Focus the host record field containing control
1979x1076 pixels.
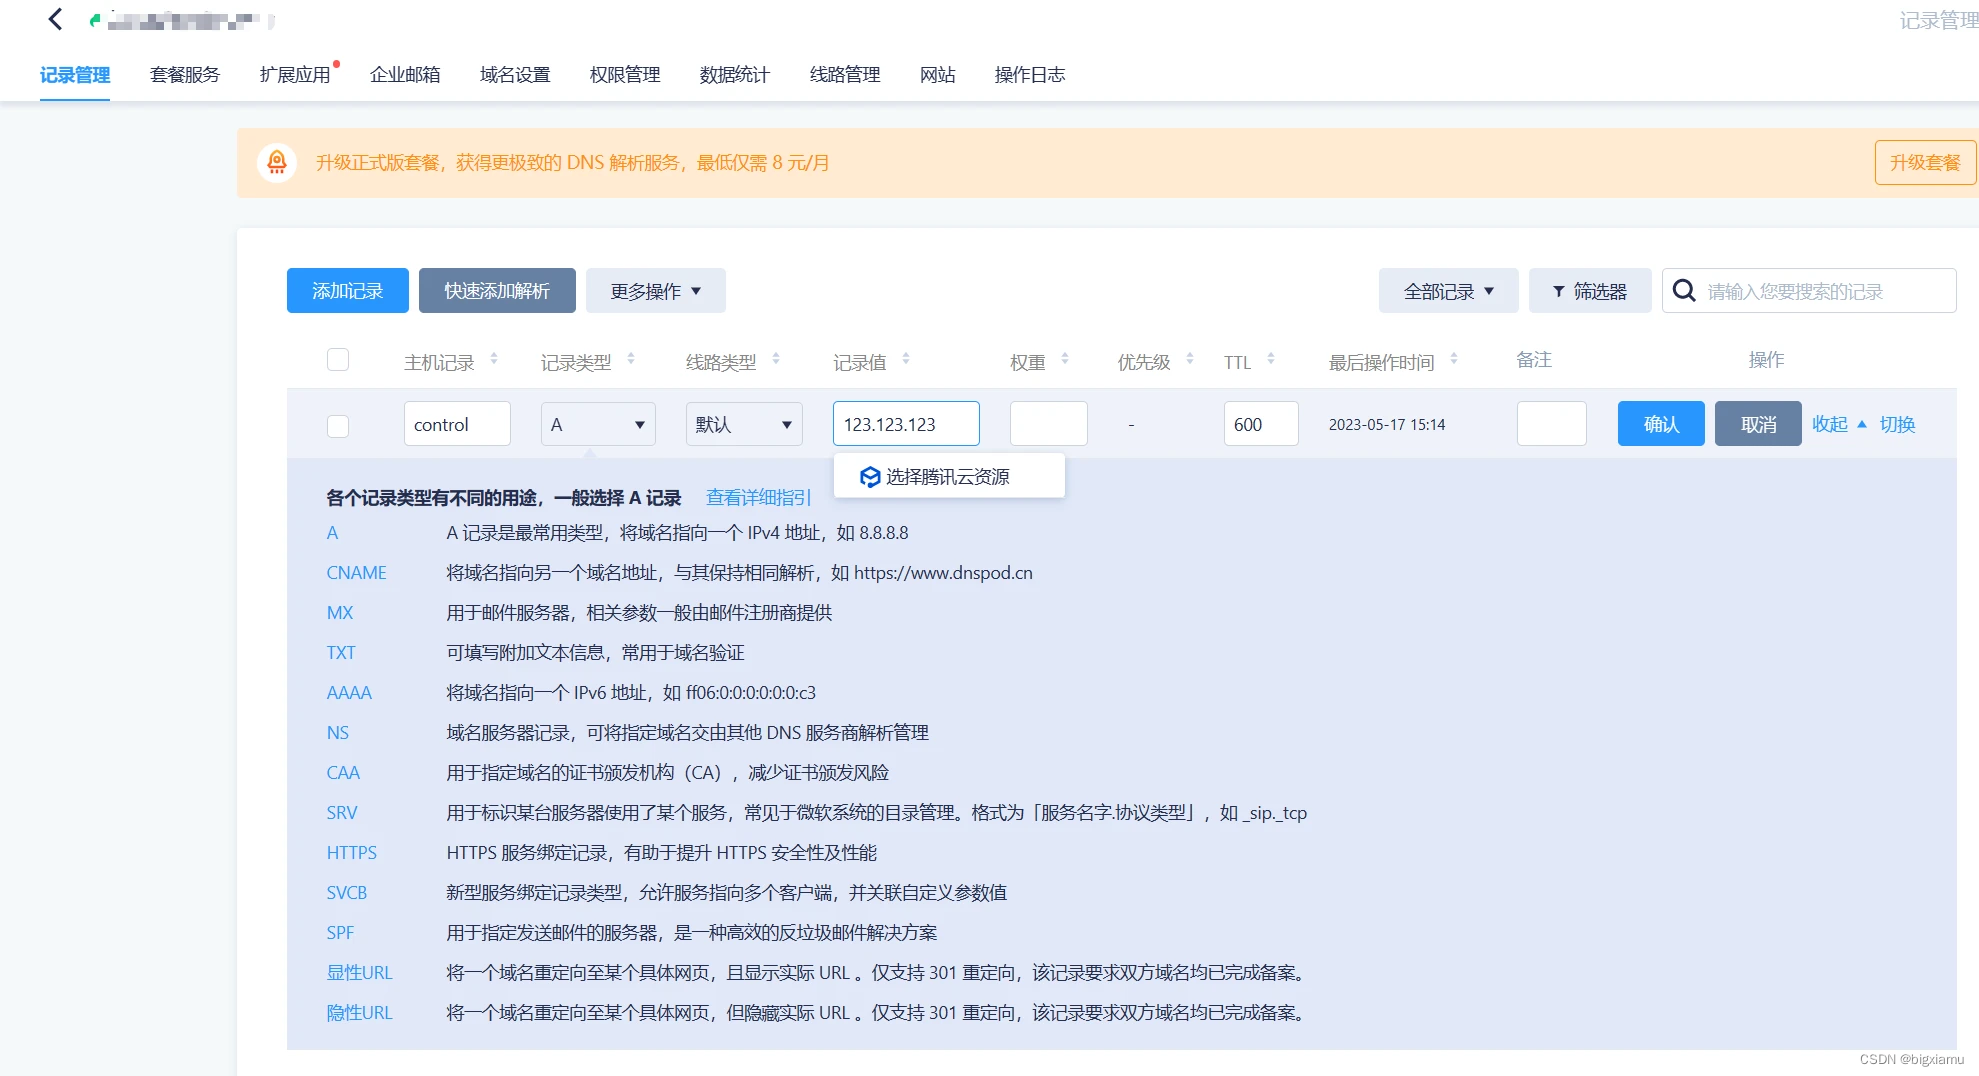pos(457,424)
